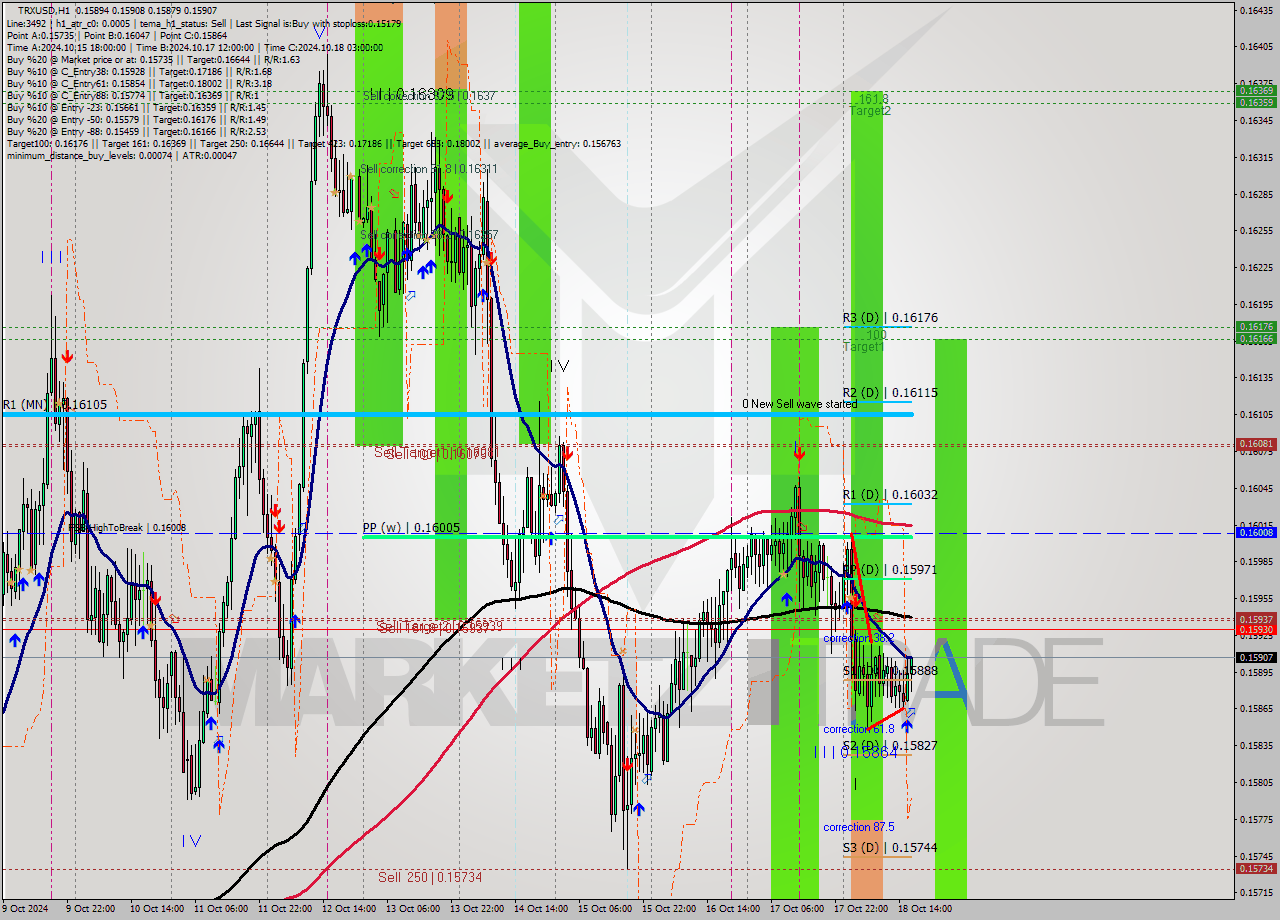Click the 0.16008 price tag on axis
This screenshot has height=920, width=1280.
(1256, 533)
